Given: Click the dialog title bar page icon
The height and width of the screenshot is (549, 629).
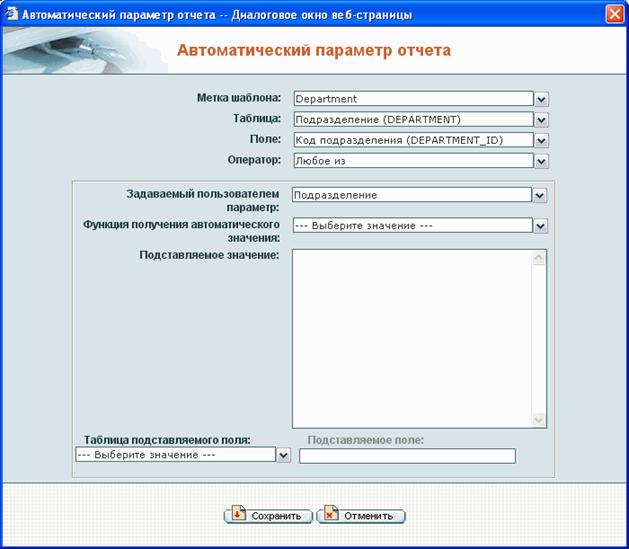Looking at the screenshot, I should pyautogui.click(x=11, y=14).
